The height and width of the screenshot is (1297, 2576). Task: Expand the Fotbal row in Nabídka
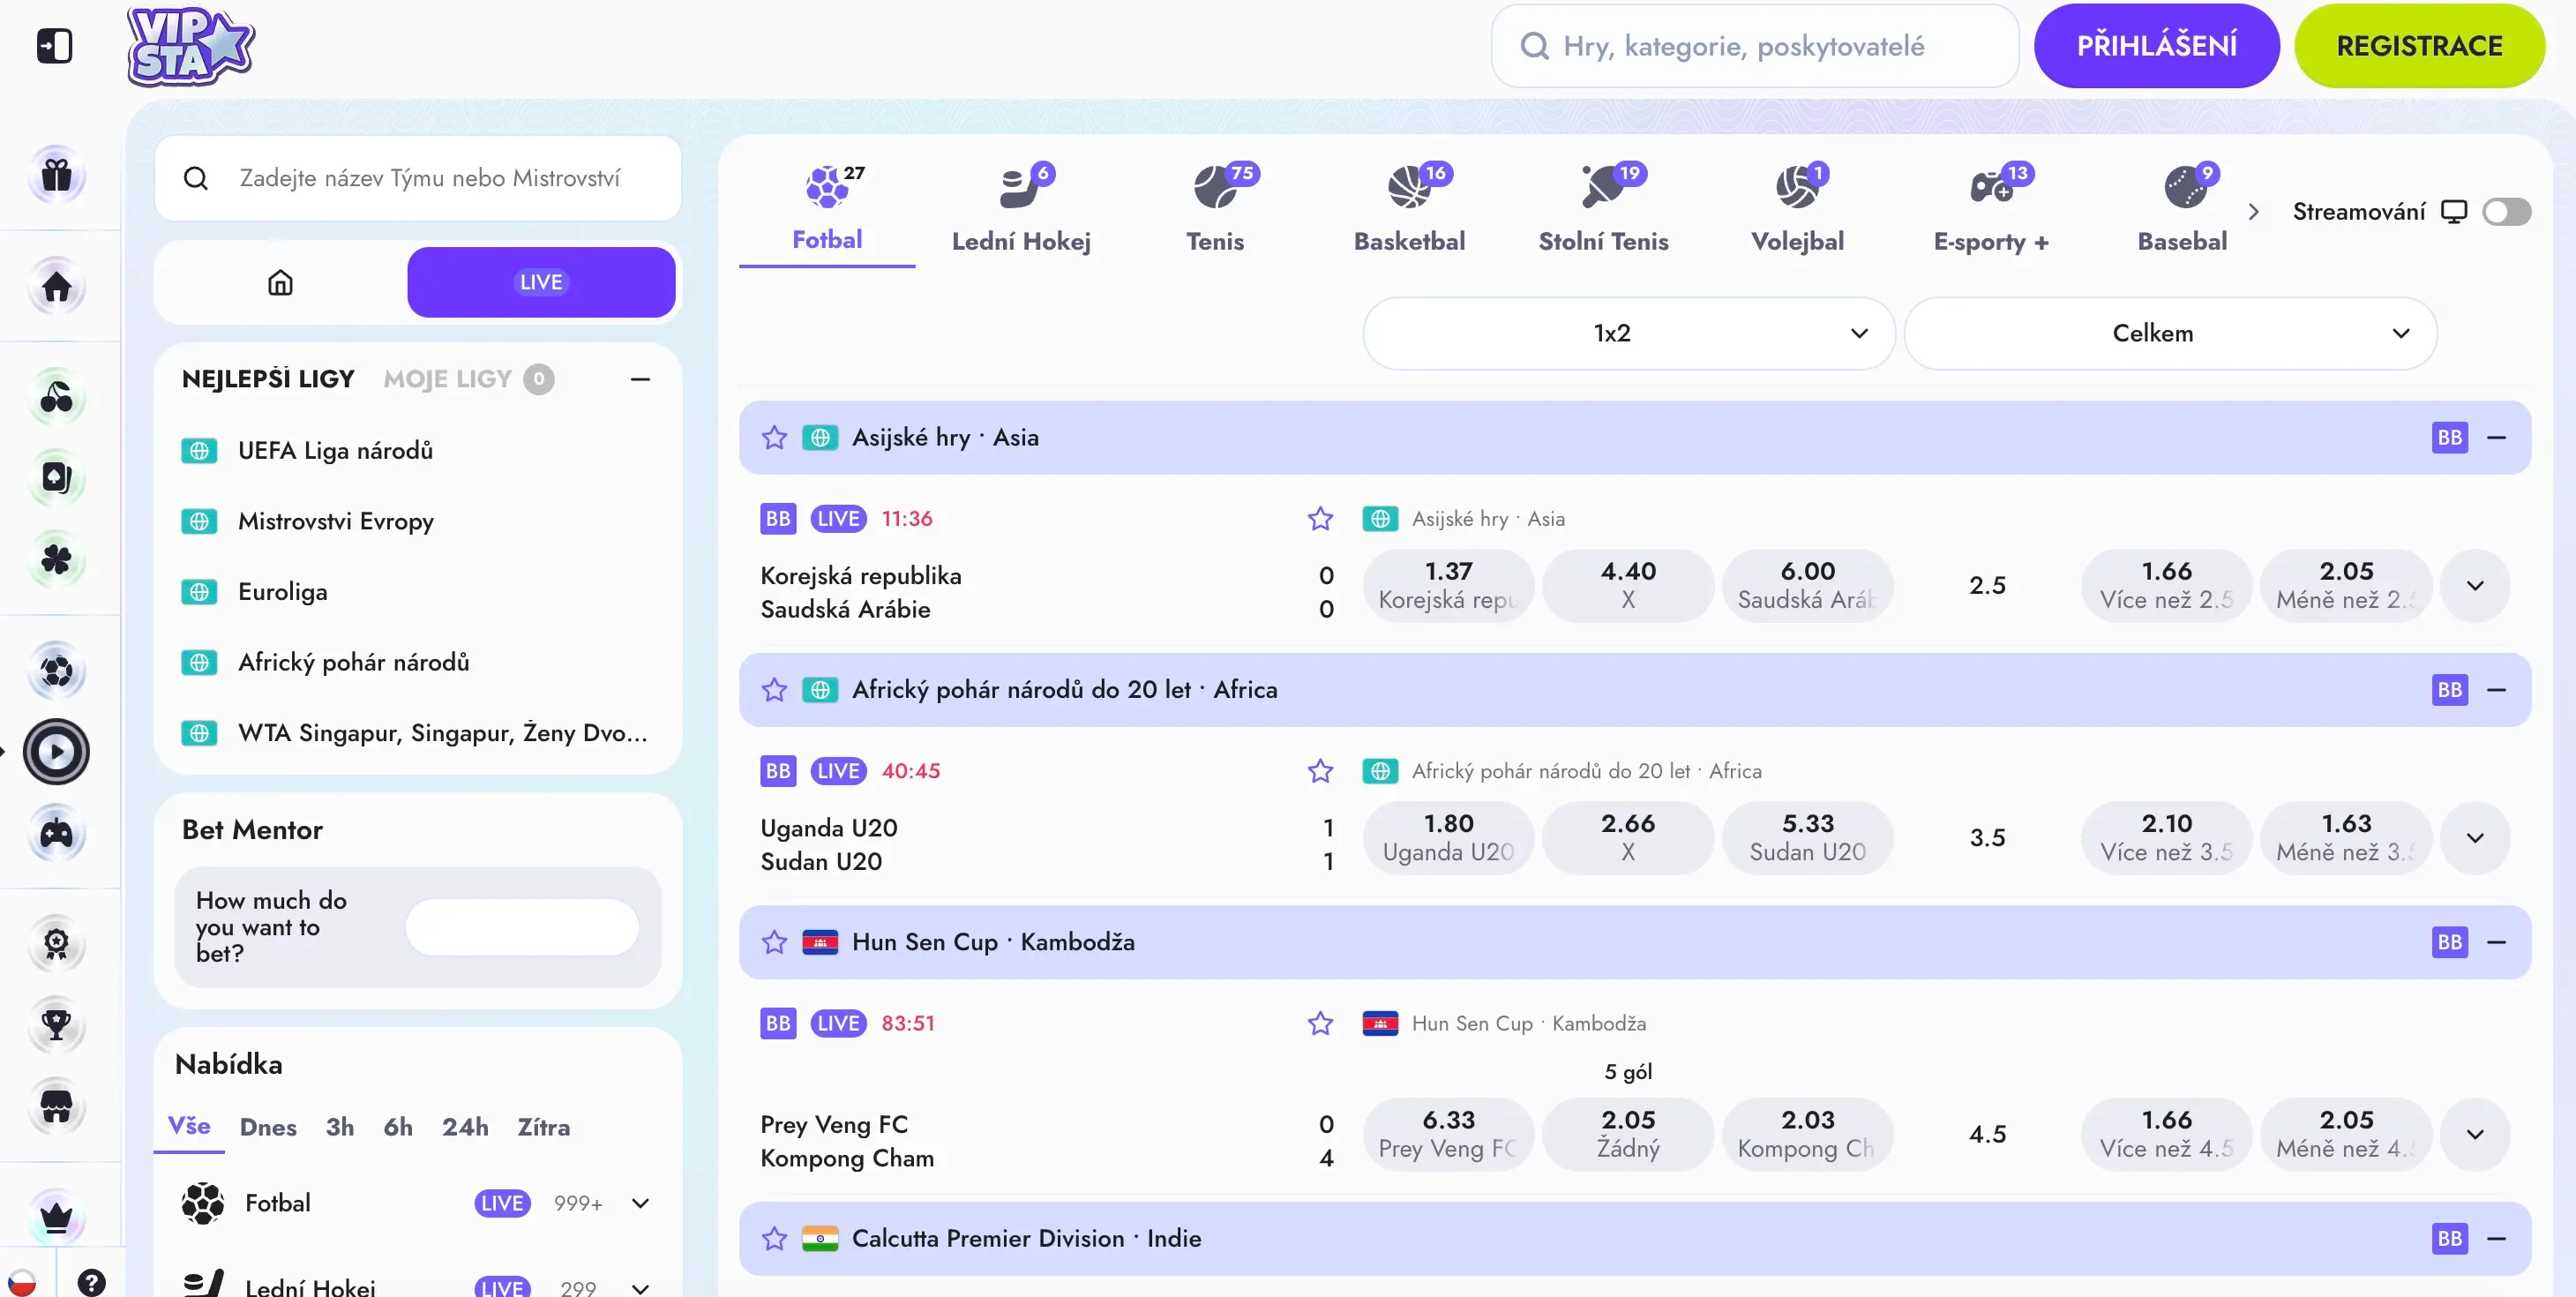click(640, 1203)
